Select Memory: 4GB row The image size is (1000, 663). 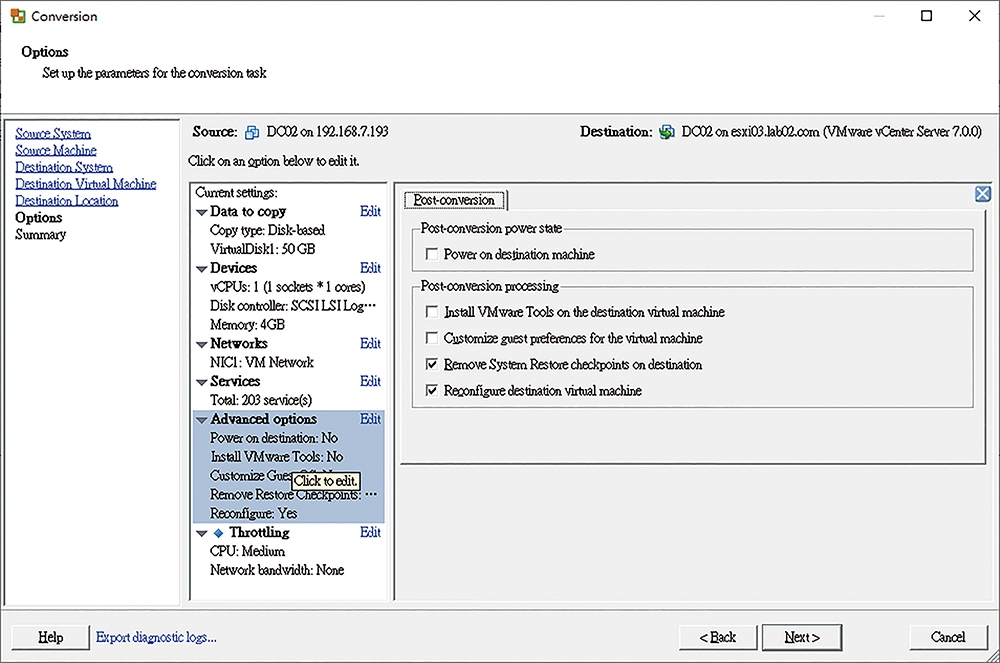coord(247,324)
